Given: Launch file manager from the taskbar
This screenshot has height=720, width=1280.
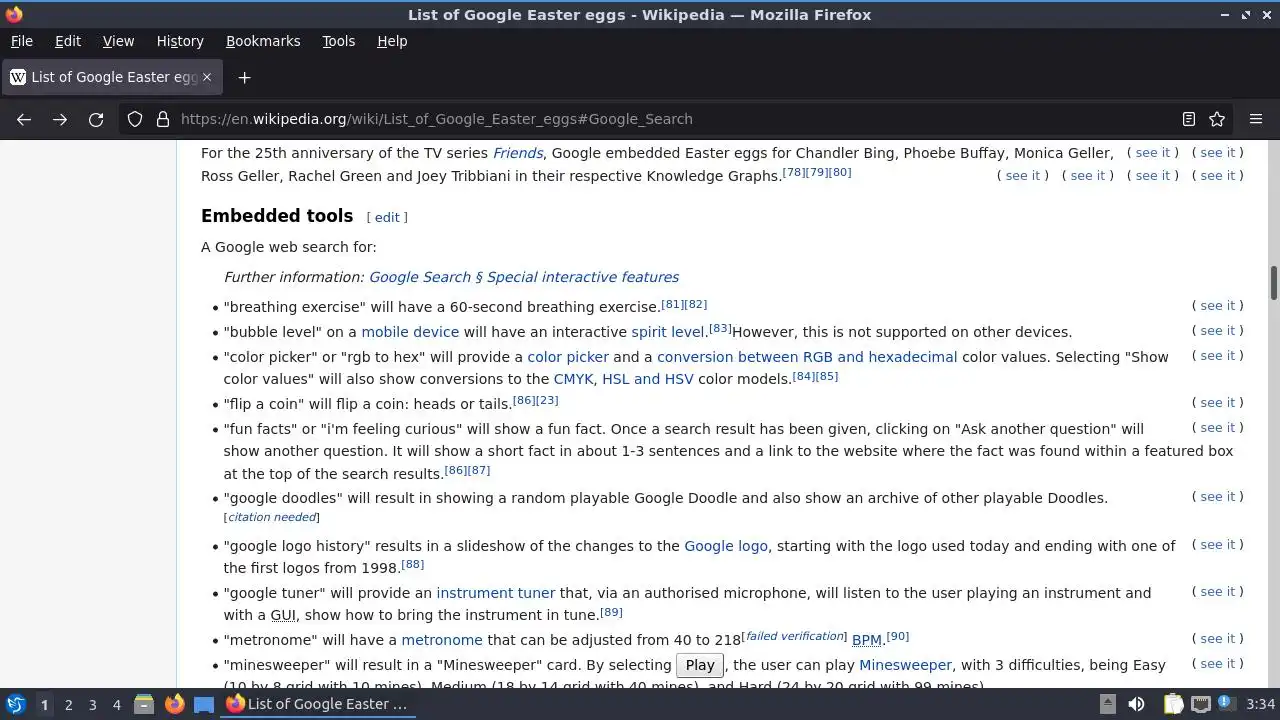Looking at the screenshot, I should coord(144,704).
